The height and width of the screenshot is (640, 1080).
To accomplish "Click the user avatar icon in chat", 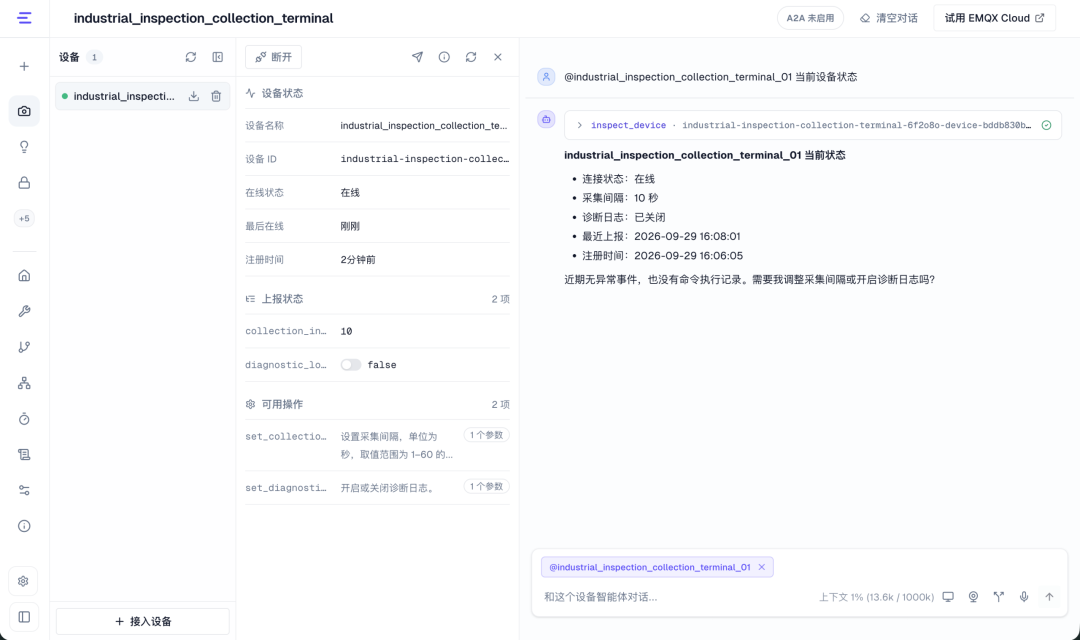I will [546, 76].
